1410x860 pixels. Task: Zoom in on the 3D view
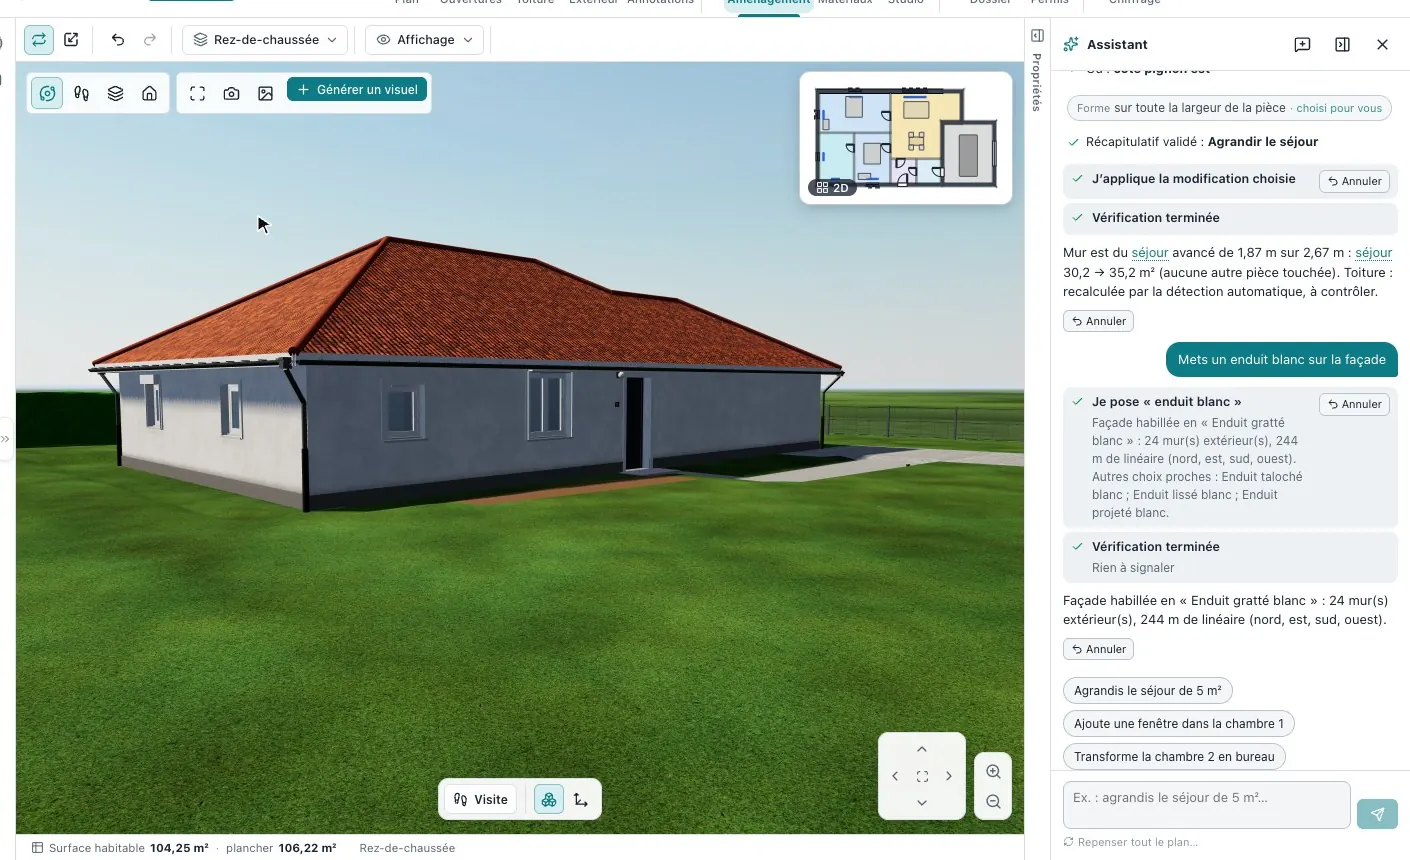(993, 772)
